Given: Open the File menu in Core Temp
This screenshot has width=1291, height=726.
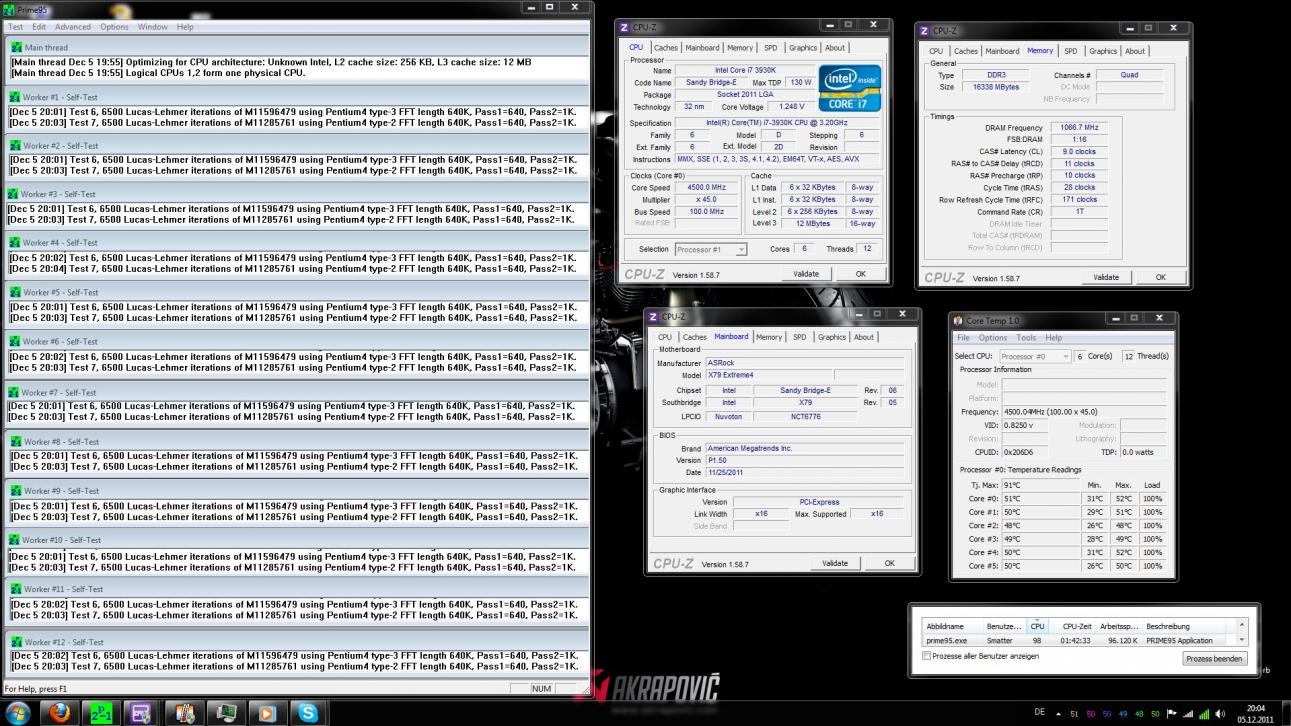Looking at the screenshot, I should [964, 337].
